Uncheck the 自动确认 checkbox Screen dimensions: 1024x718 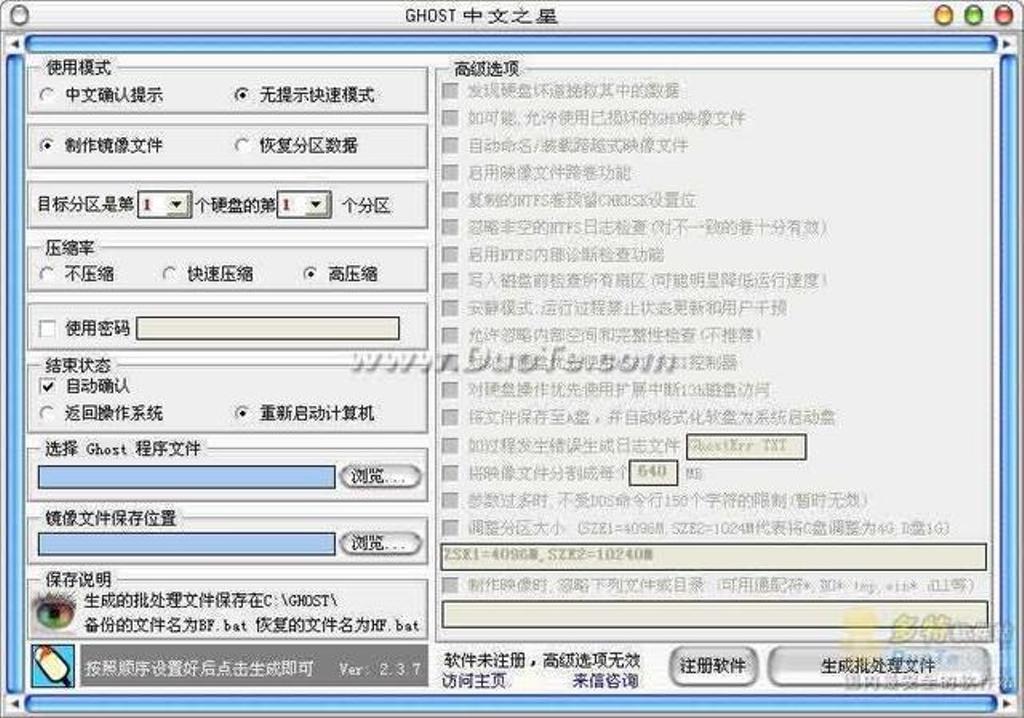click(47, 386)
